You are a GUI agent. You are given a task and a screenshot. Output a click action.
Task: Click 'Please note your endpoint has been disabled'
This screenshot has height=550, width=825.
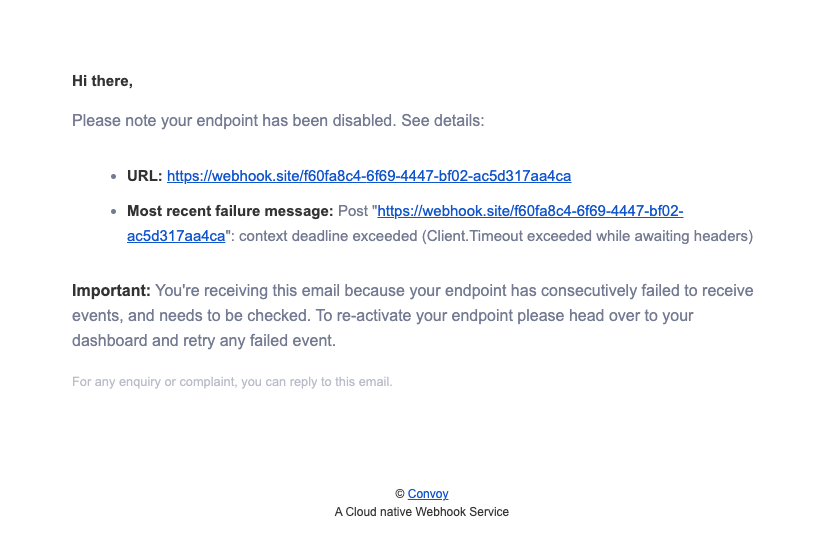tap(234, 121)
